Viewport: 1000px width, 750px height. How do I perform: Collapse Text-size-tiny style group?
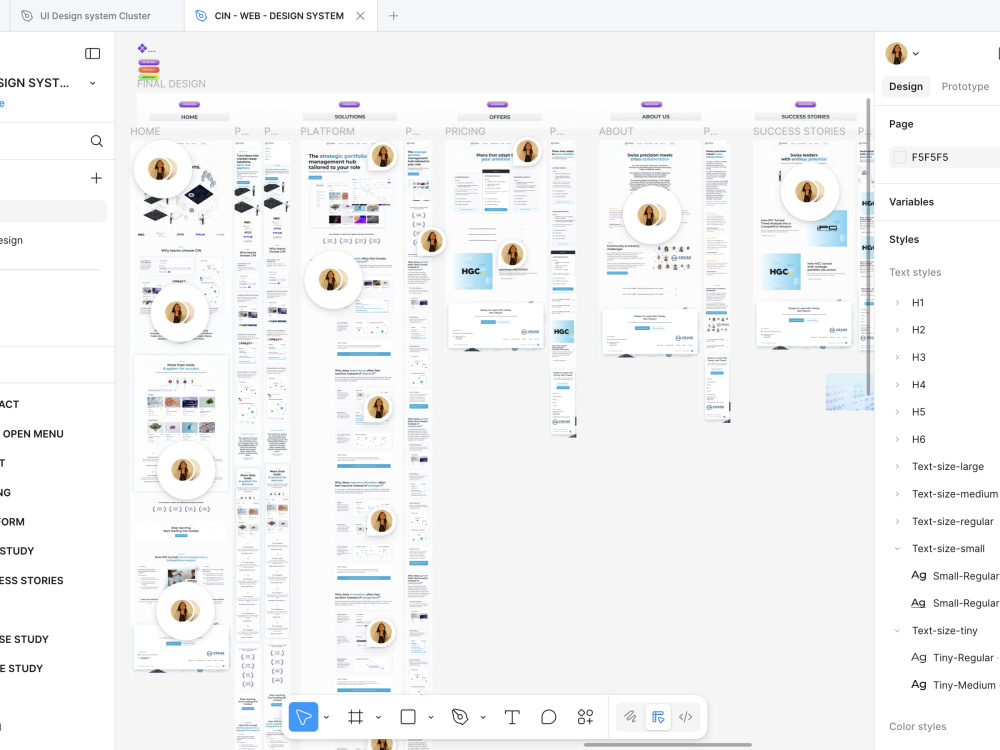point(897,631)
